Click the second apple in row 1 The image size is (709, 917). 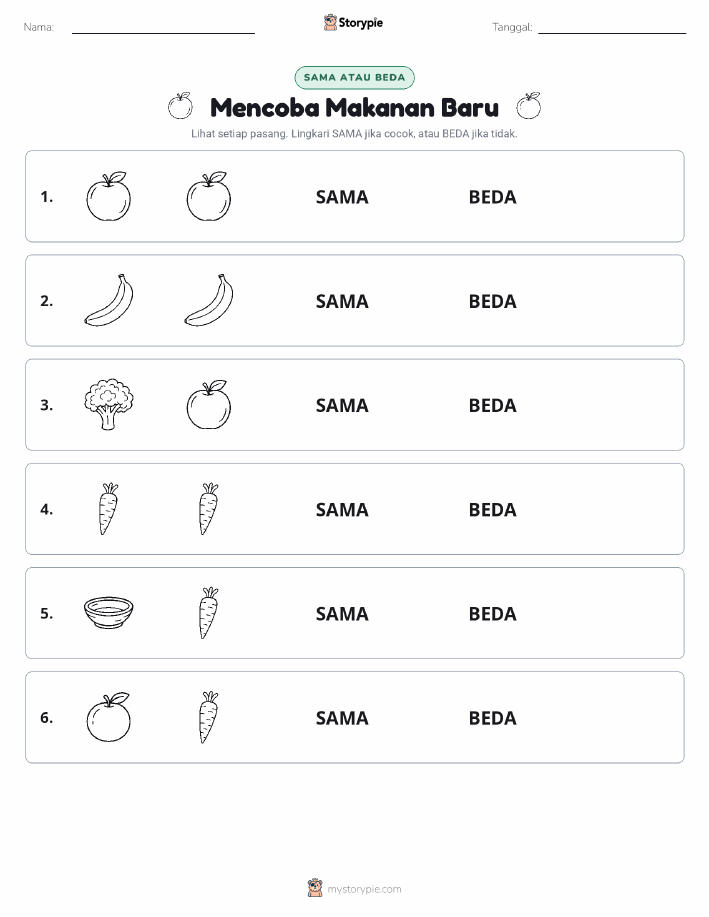pyautogui.click(x=209, y=196)
